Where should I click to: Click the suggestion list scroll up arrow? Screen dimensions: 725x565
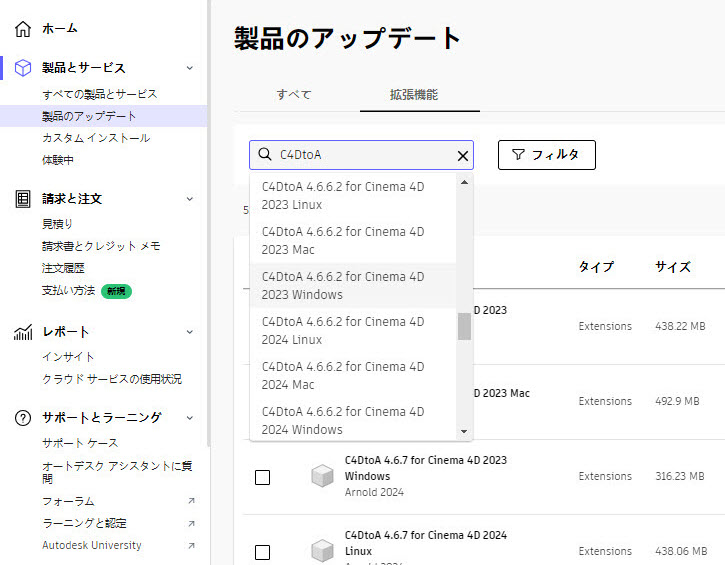coord(464,182)
